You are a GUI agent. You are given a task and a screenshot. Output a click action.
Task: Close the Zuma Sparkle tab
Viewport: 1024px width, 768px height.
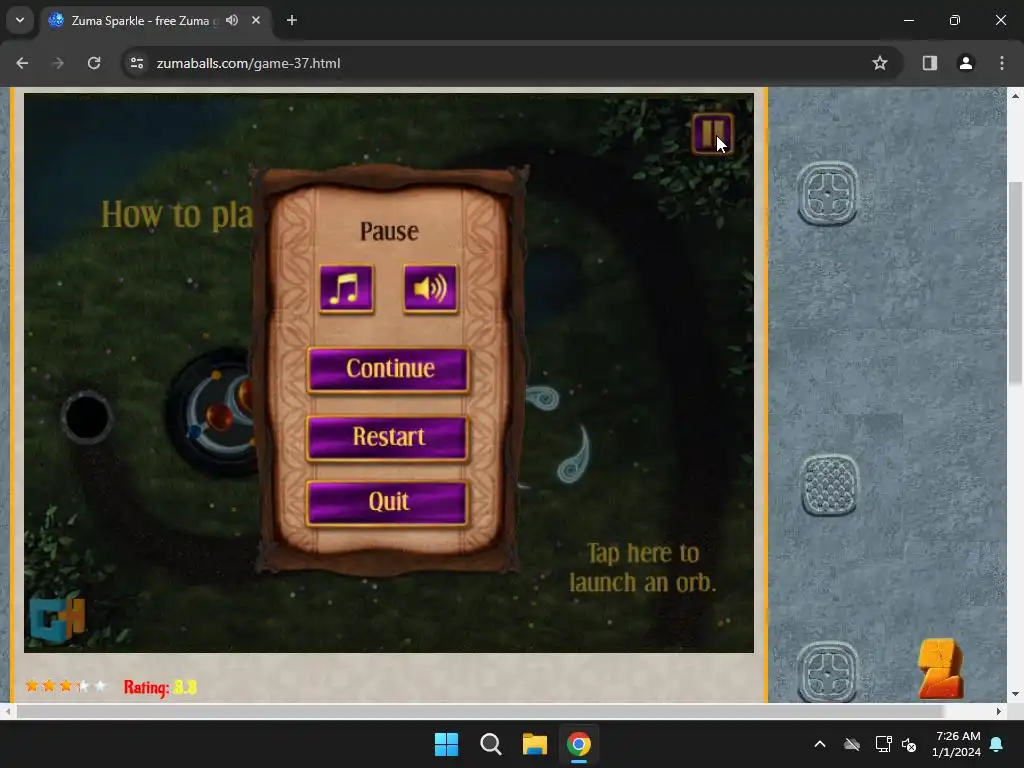click(x=256, y=20)
